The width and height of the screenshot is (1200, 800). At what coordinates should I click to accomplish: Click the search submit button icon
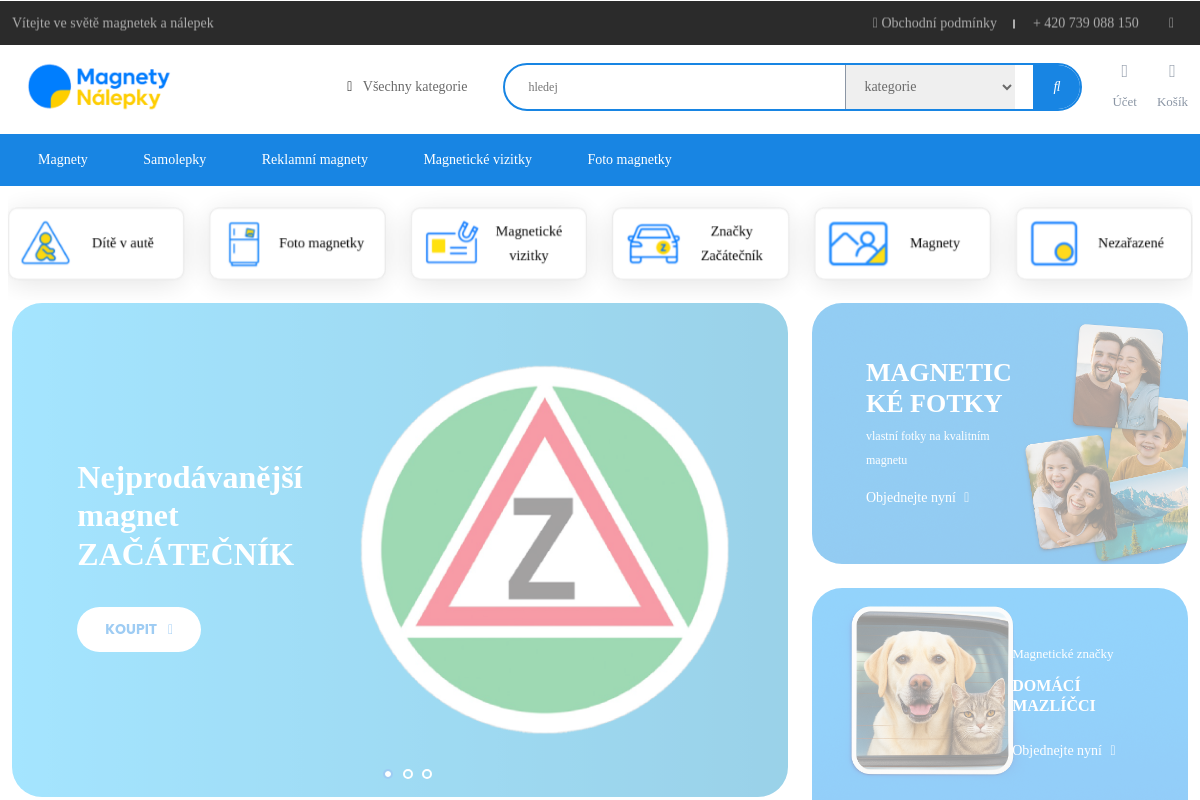click(x=1056, y=87)
